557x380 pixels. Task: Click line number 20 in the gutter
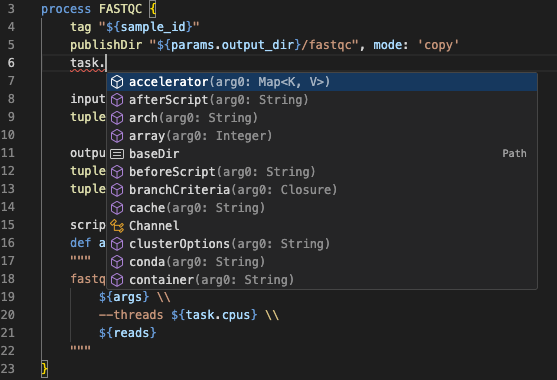8,315
